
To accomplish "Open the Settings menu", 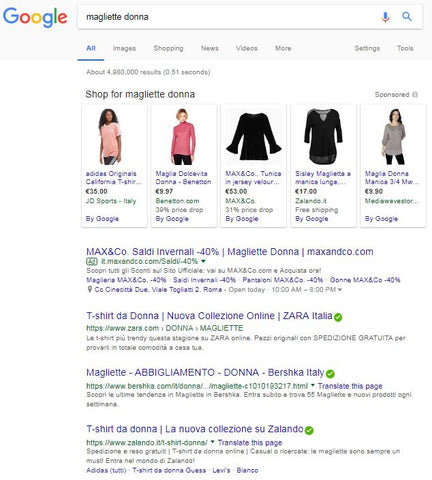I will [x=367, y=48].
